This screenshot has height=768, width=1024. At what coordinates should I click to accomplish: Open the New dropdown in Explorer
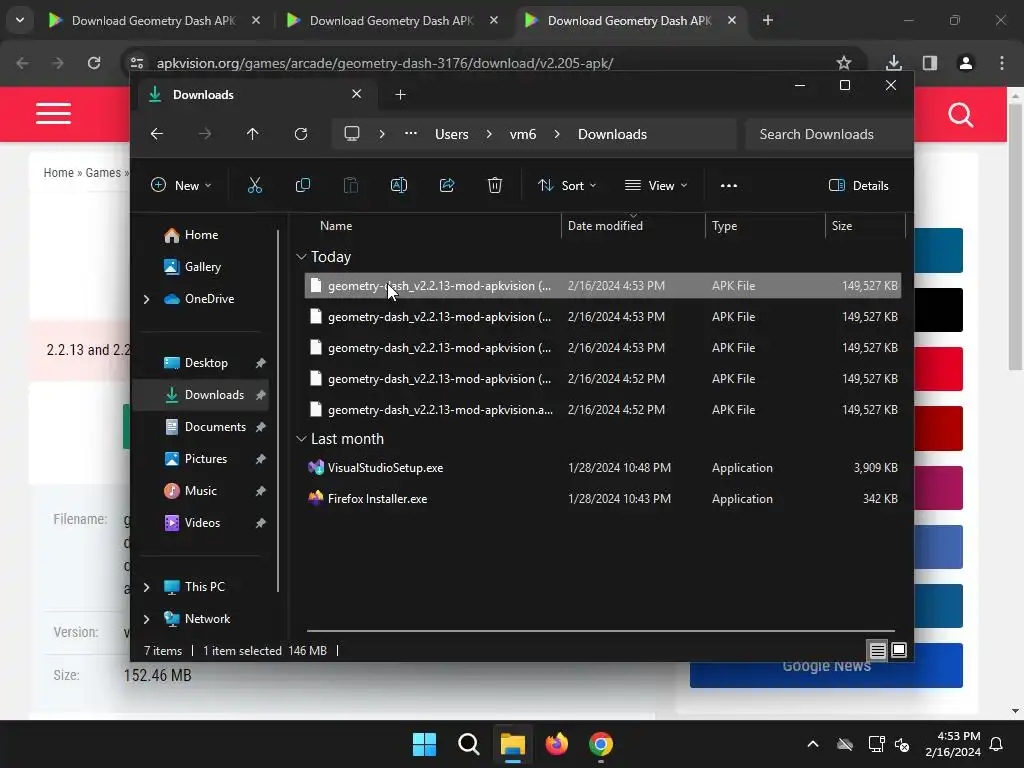182,185
